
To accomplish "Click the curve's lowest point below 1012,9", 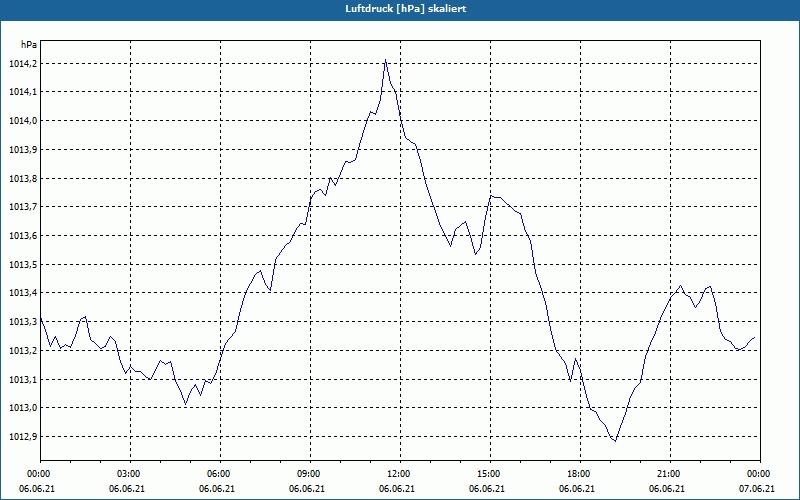I will (616, 441).
